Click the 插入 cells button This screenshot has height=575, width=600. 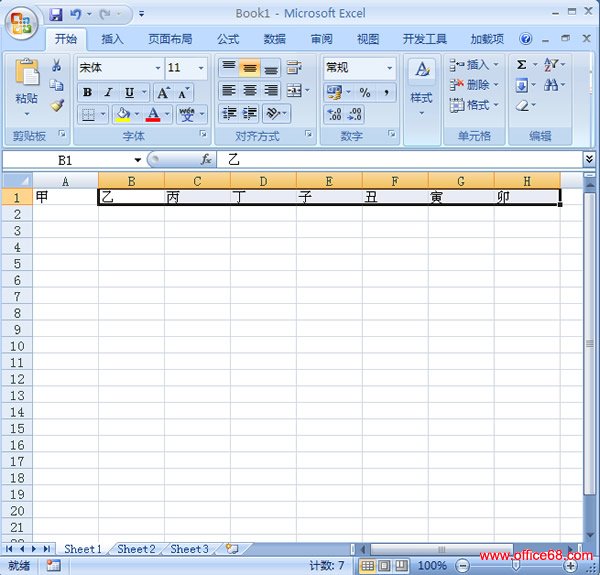(x=474, y=65)
